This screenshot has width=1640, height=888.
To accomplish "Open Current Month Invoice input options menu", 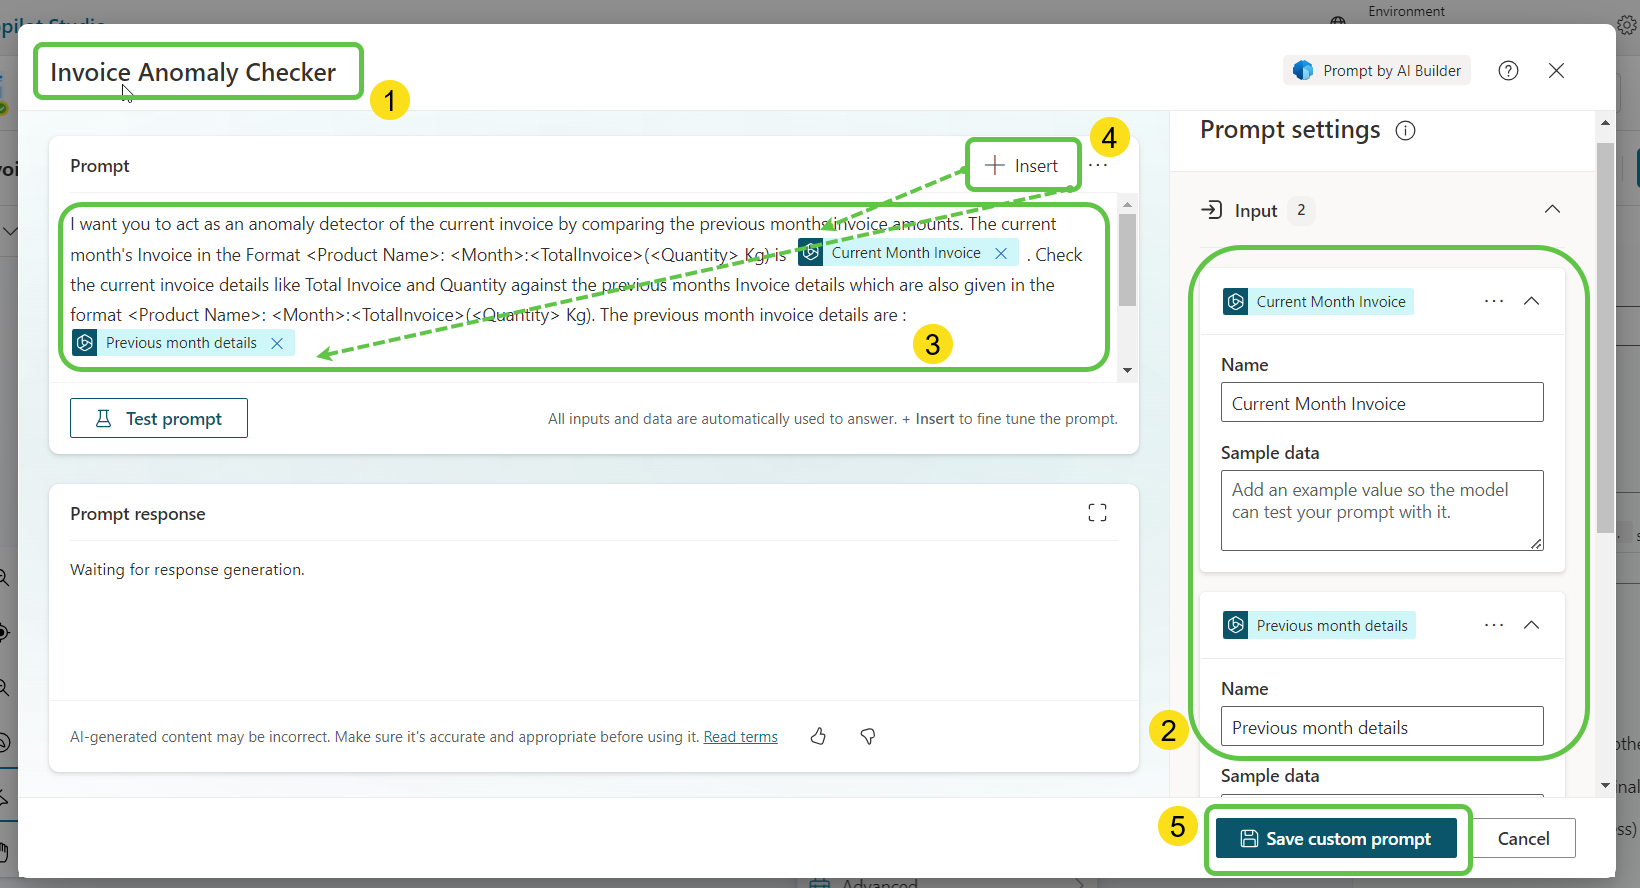I will 1494,301.
